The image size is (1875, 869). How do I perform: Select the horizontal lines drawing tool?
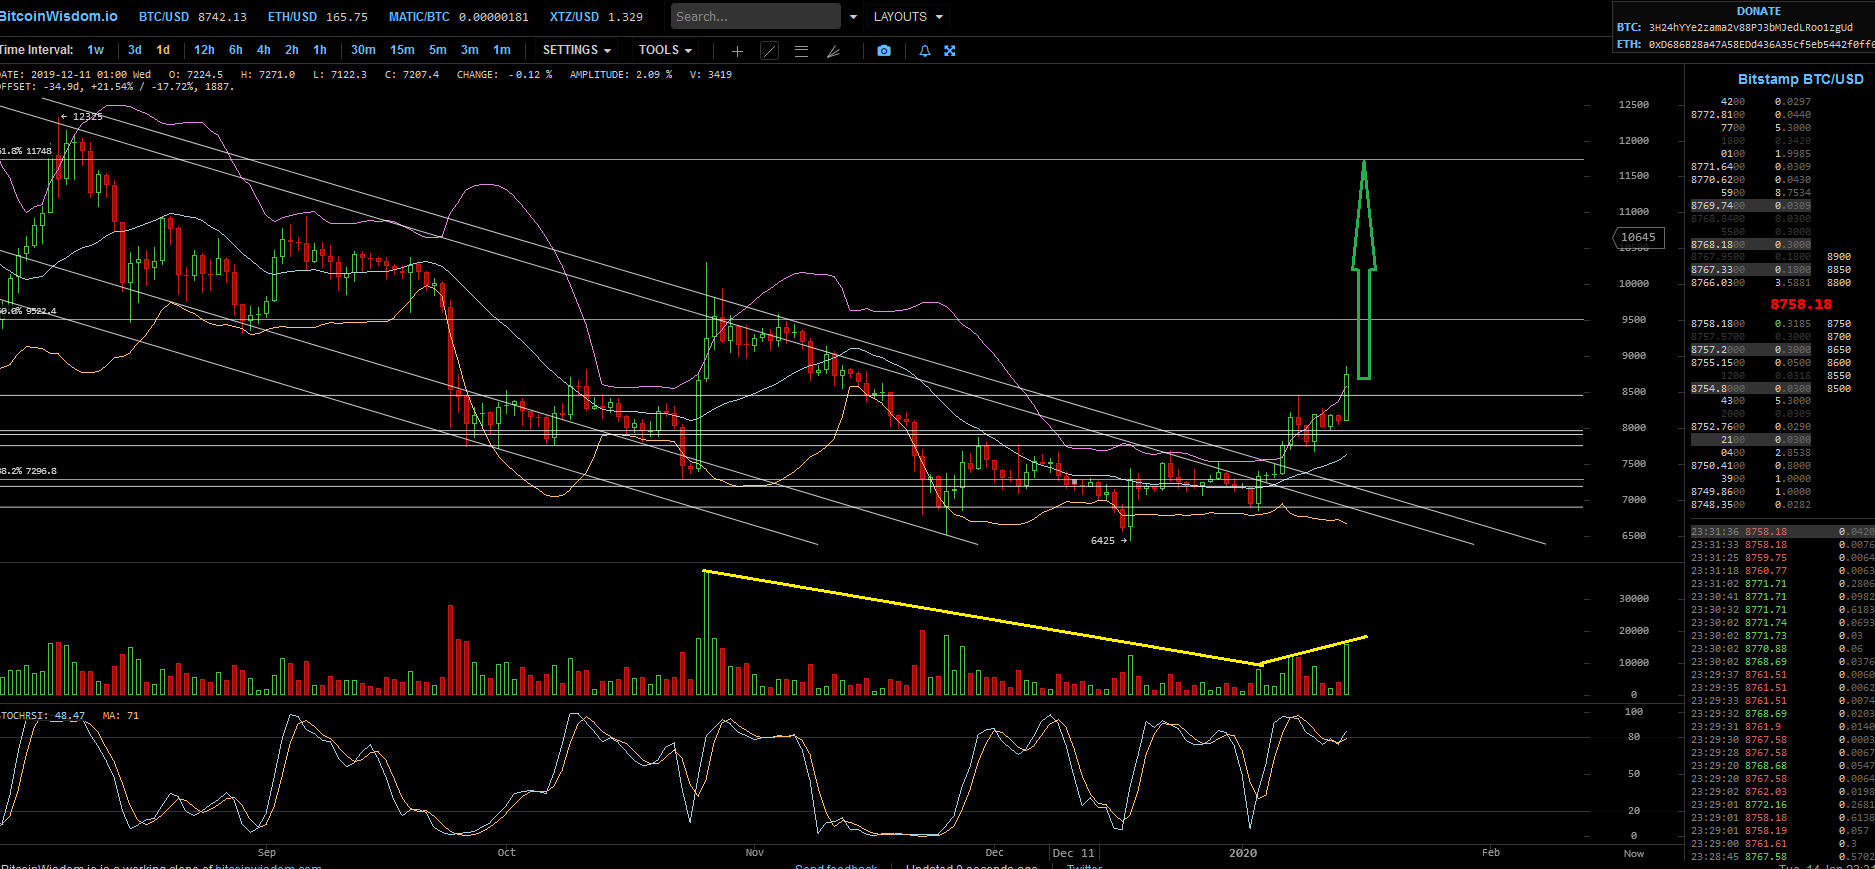(801, 51)
